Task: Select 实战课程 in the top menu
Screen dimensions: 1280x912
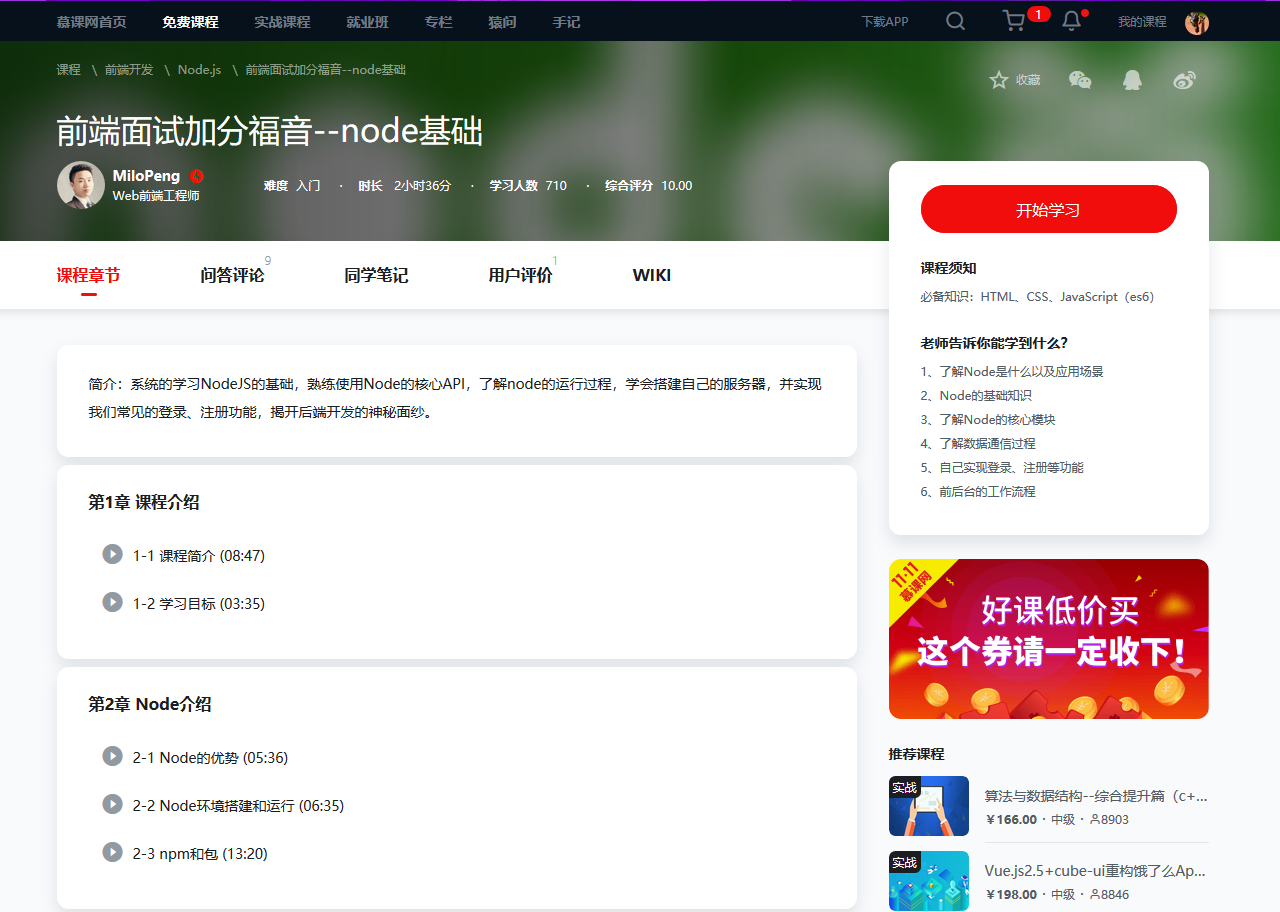Action: tap(283, 20)
